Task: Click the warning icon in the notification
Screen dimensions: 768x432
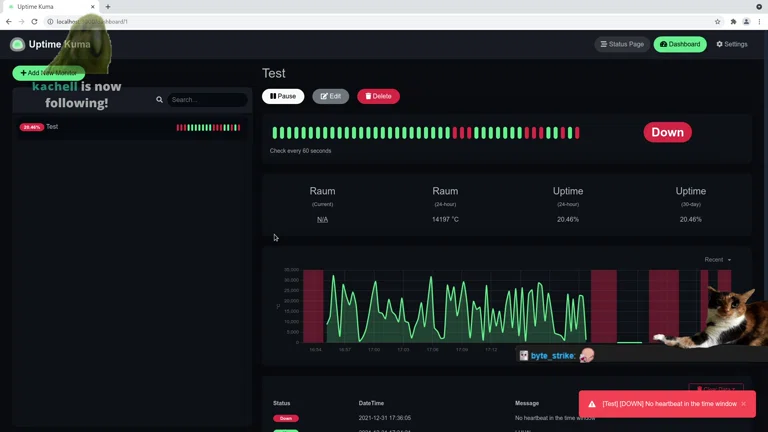Action: pos(592,404)
